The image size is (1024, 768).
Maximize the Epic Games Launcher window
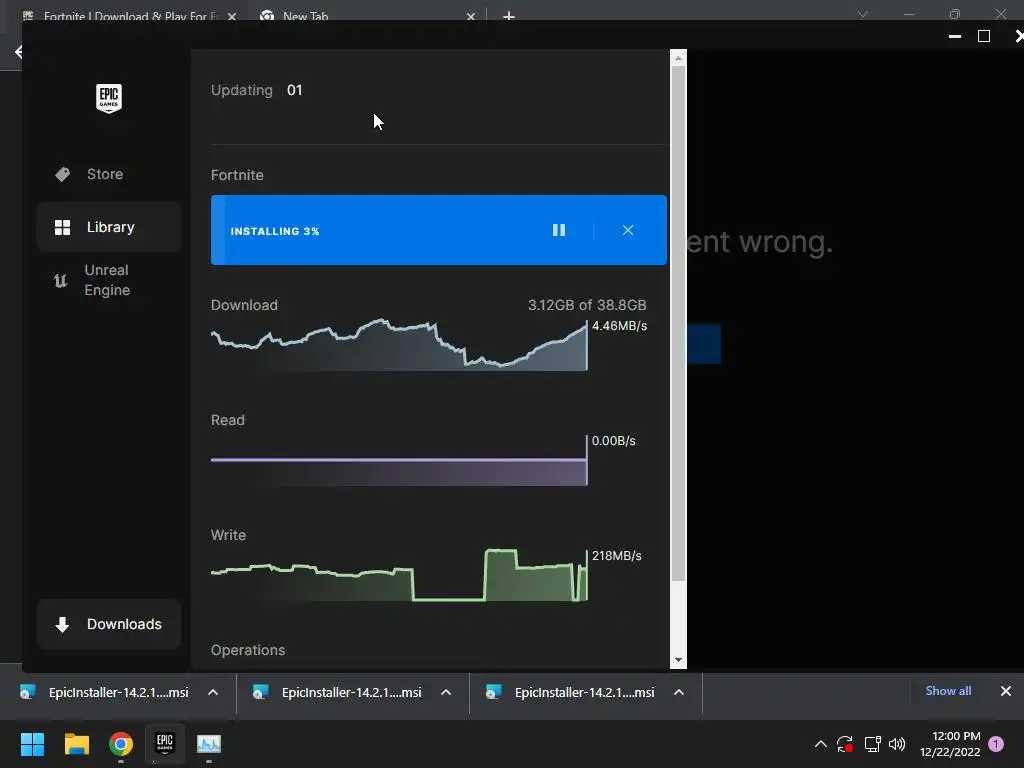(x=984, y=36)
